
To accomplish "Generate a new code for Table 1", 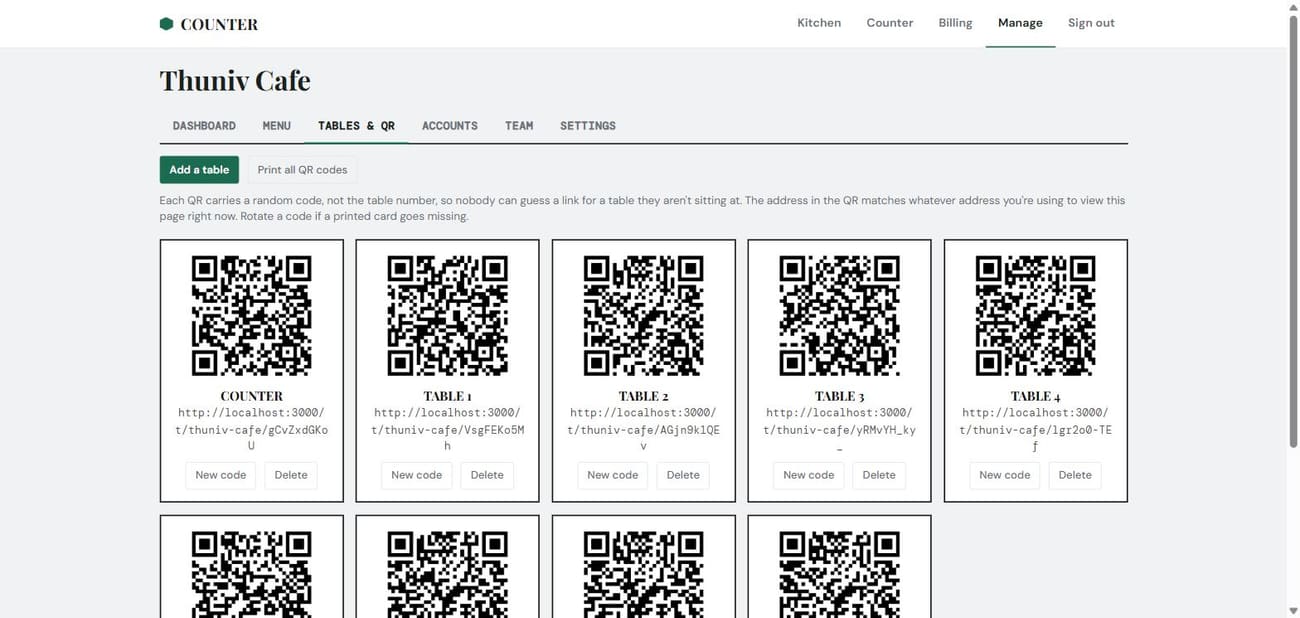I will [x=417, y=475].
